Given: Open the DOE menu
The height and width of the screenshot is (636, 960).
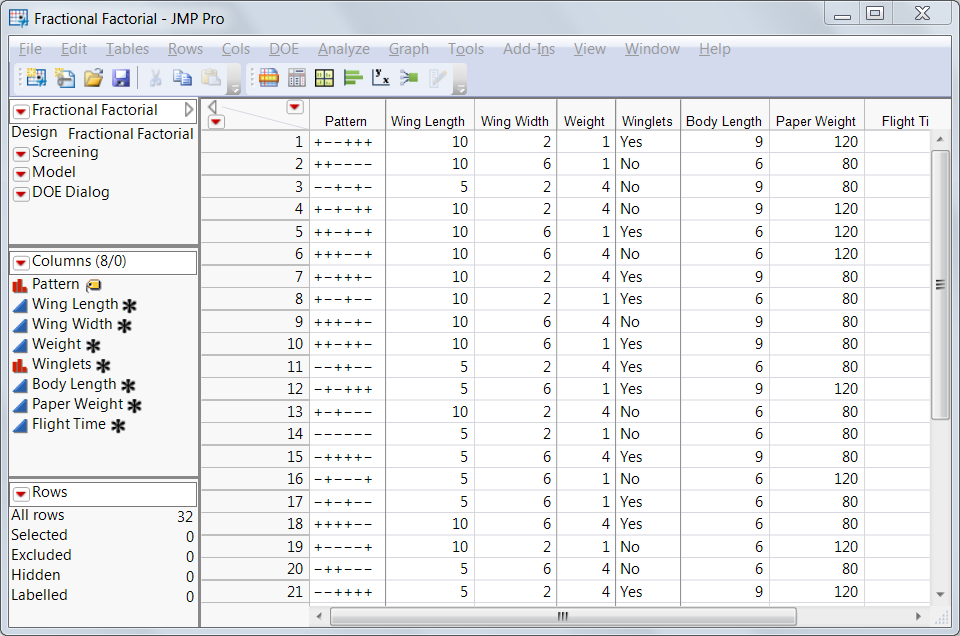Looking at the screenshot, I should point(284,49).
